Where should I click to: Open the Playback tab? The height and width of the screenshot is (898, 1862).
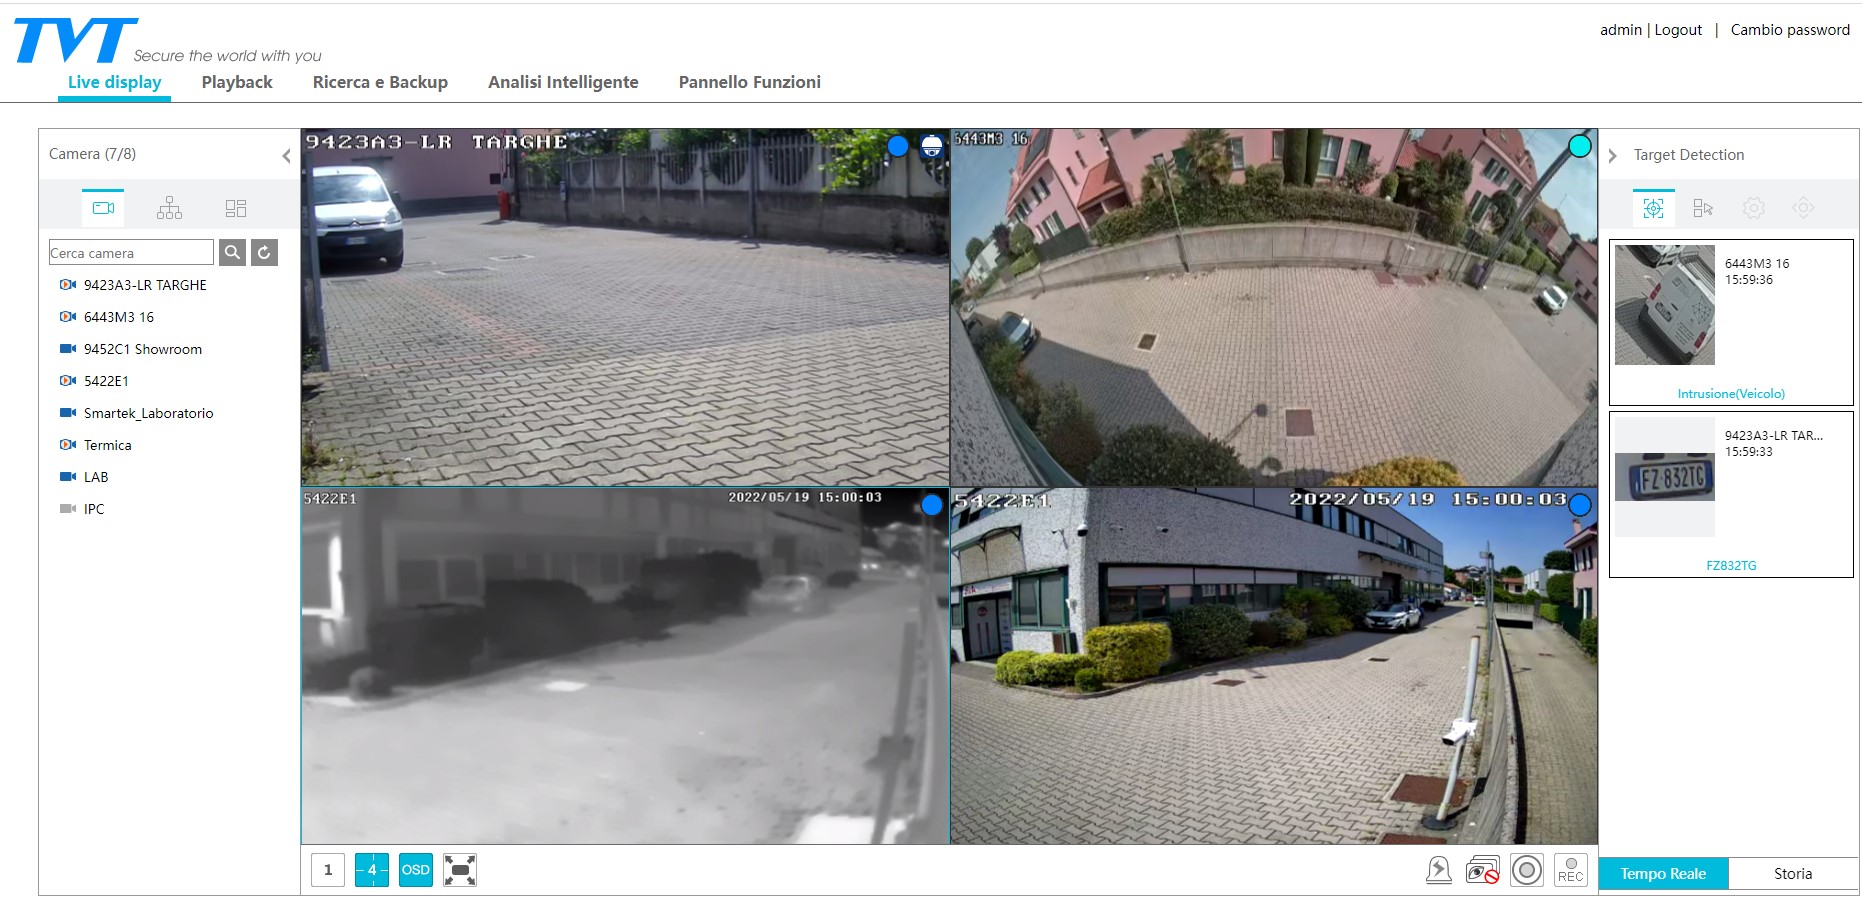pos(237,82)
